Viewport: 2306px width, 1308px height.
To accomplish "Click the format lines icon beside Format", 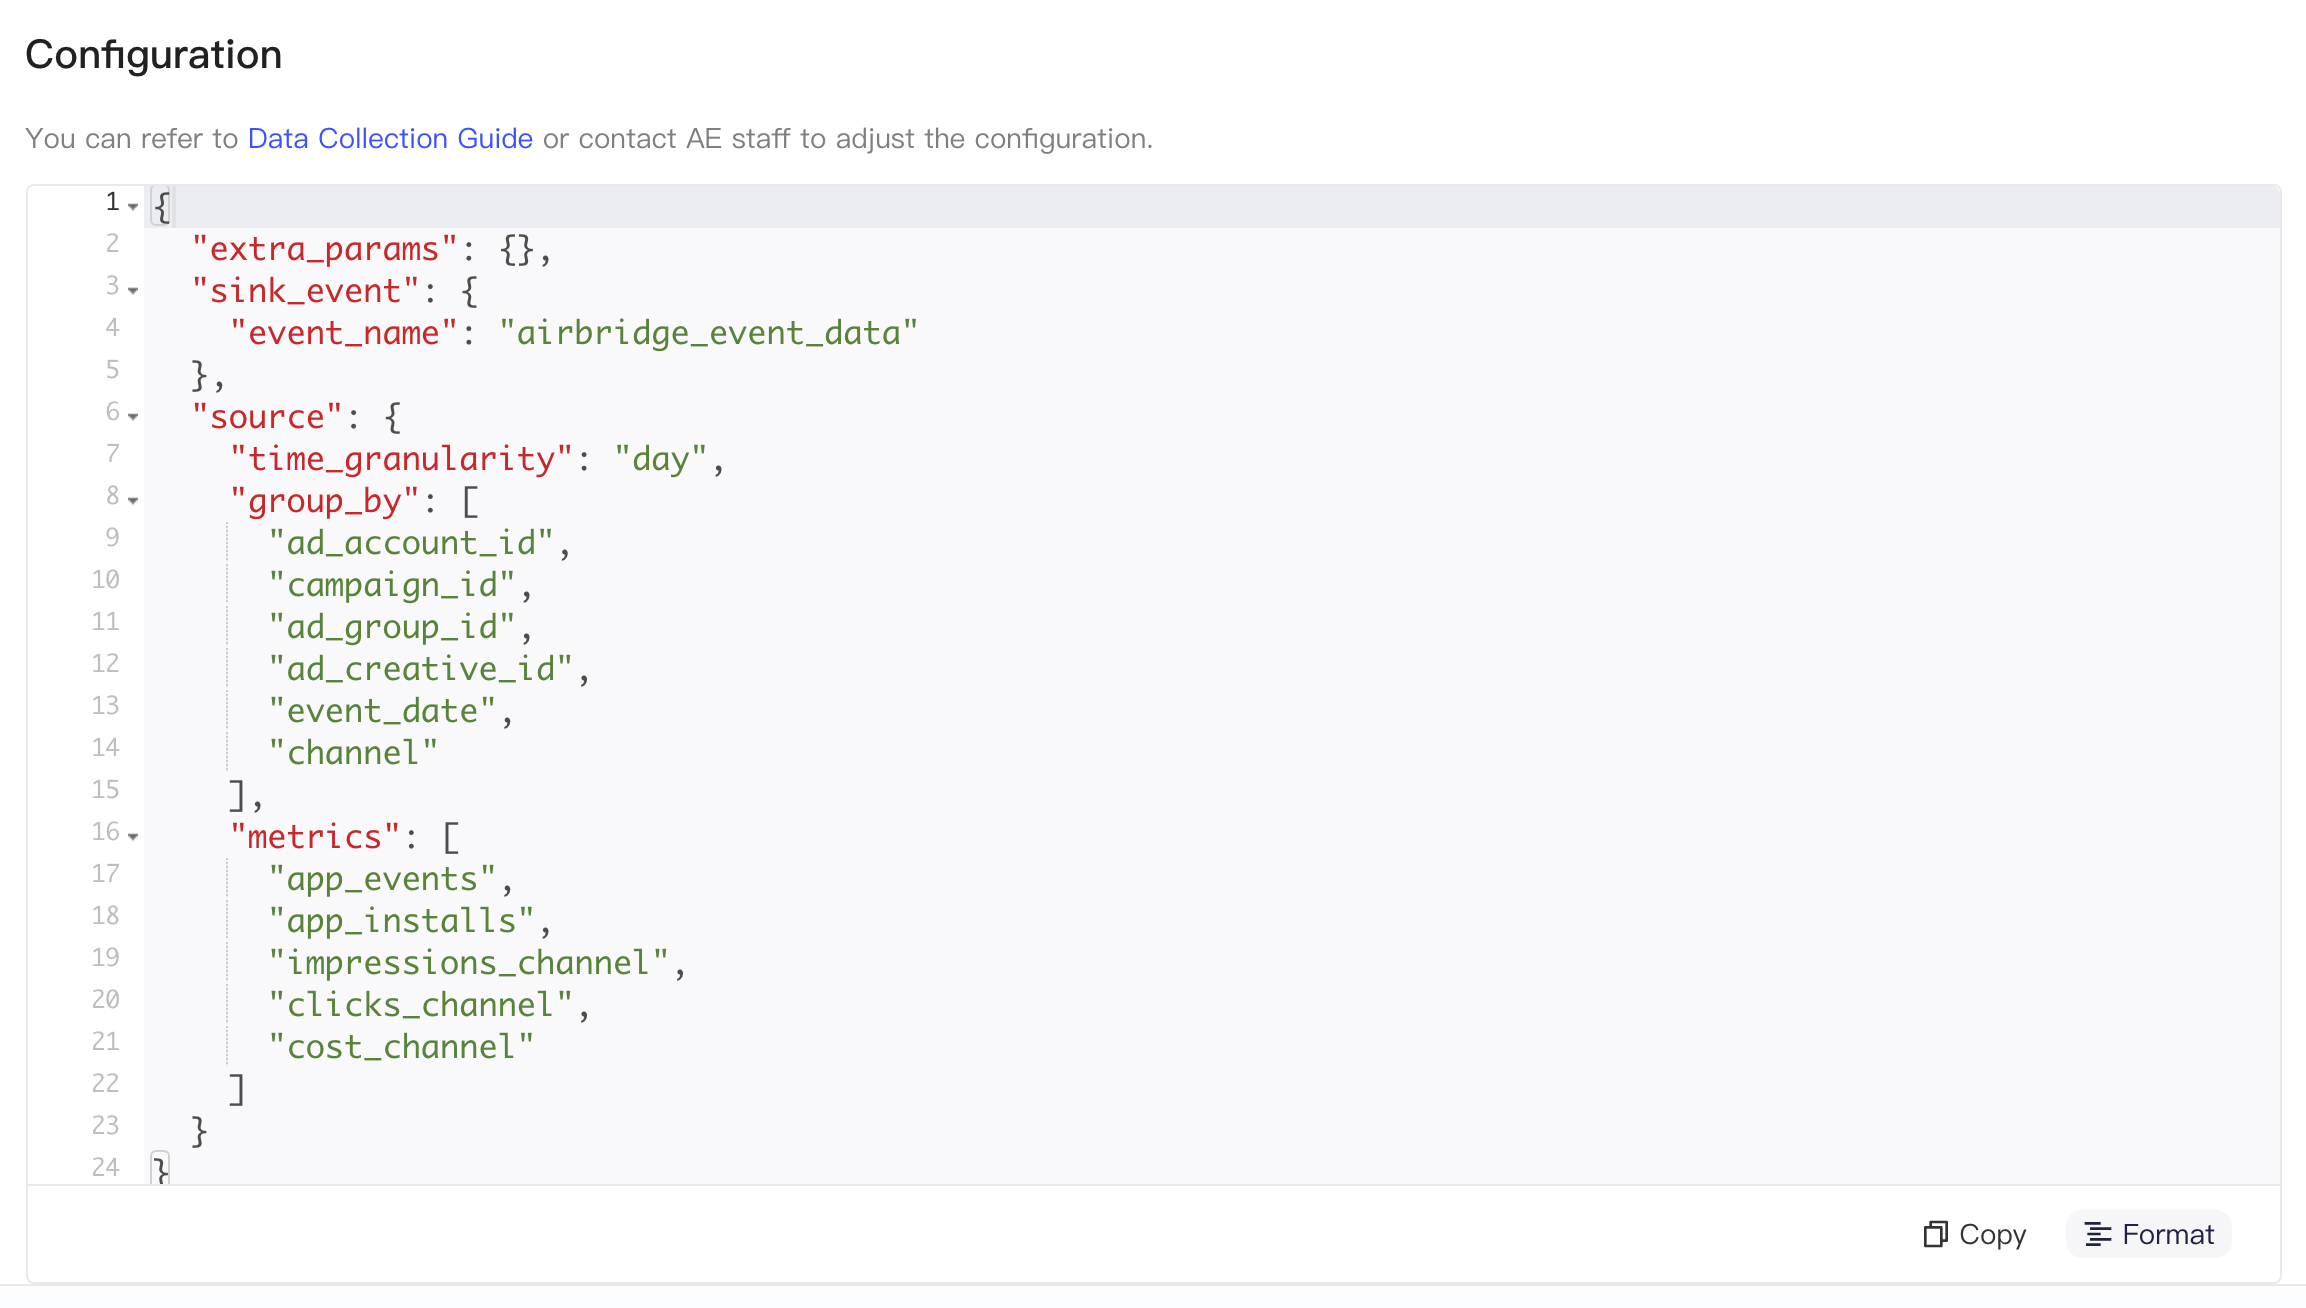I will pos(2098,1235).
